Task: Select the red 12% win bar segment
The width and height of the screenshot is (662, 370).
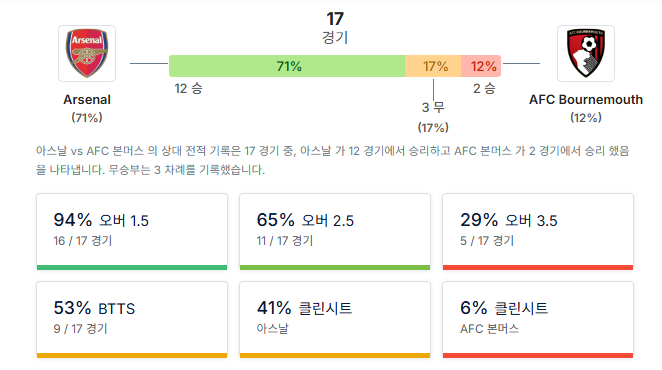Action: (481, 66)
